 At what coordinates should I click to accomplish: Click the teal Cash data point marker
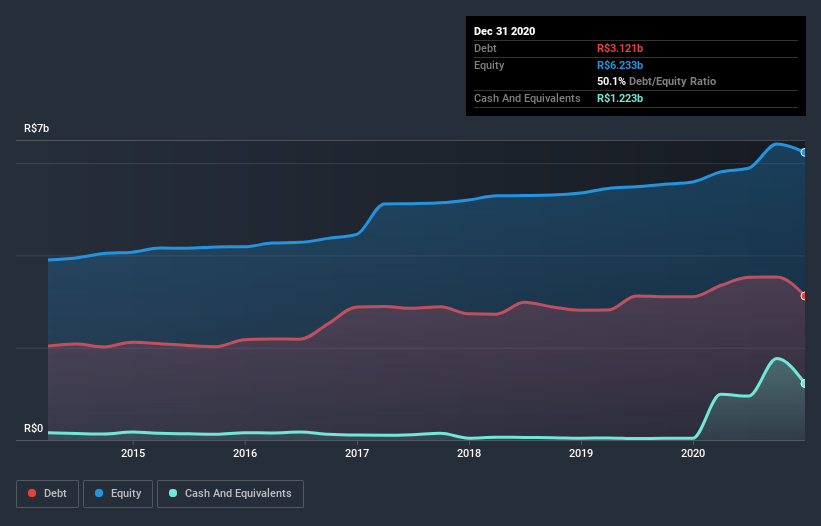(x=804, y=383)
